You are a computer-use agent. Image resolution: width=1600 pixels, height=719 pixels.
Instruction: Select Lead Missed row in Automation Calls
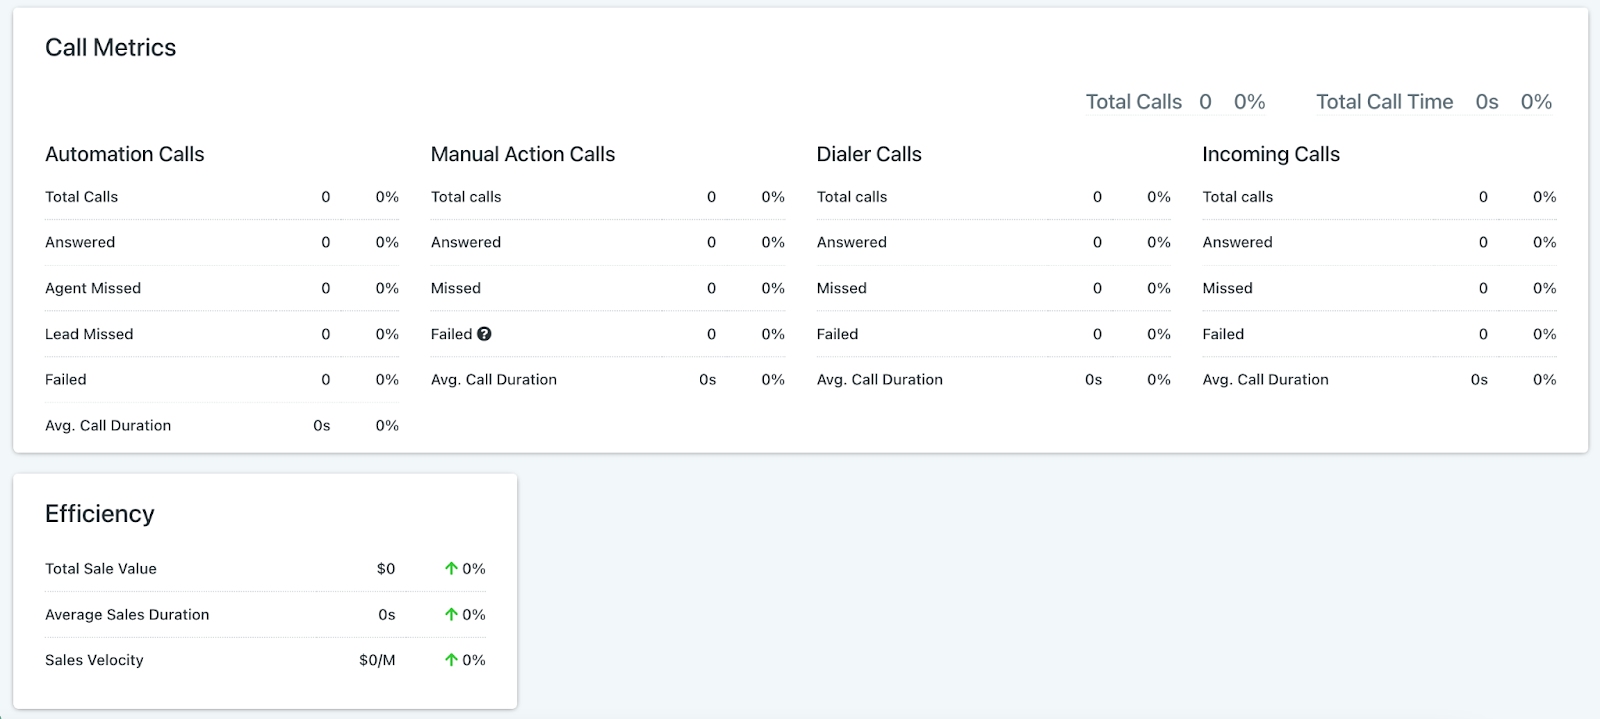click(x=89, y=334)
